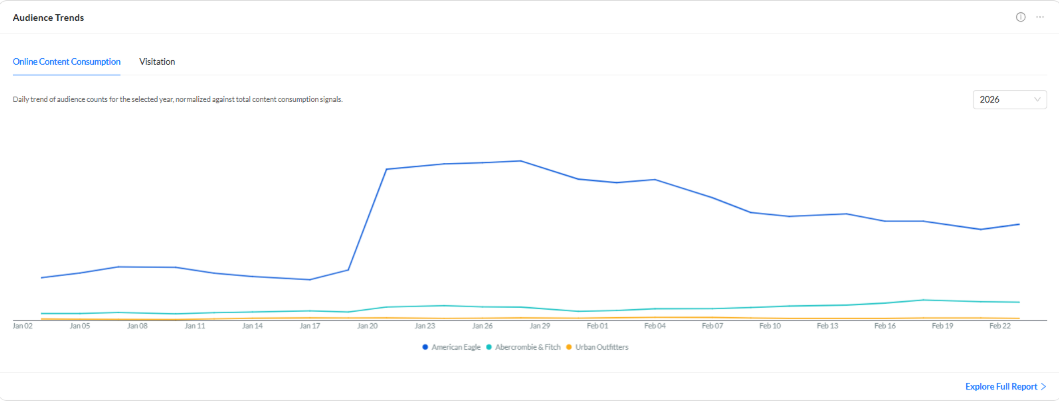Expand the year selector using its arrow
Image resolution: width=1059 pixels, height=401 pixels.
tap(1038, 100)
